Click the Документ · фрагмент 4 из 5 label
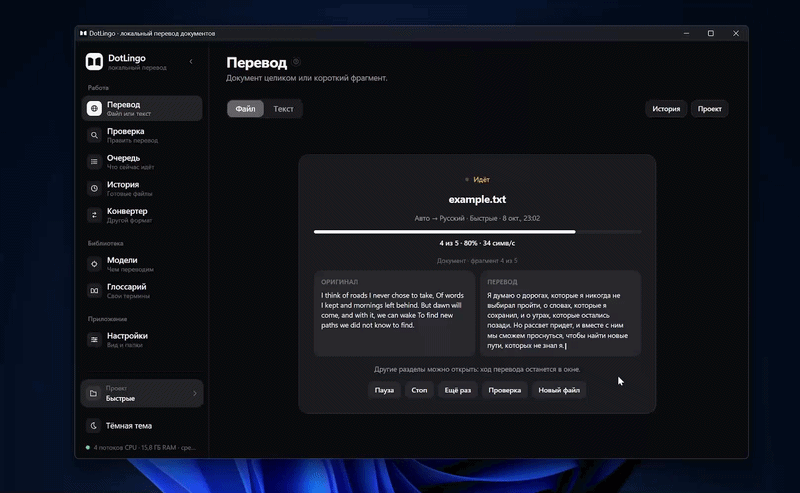Viewport: 800px width, 493px height. [x=477, y=261]
